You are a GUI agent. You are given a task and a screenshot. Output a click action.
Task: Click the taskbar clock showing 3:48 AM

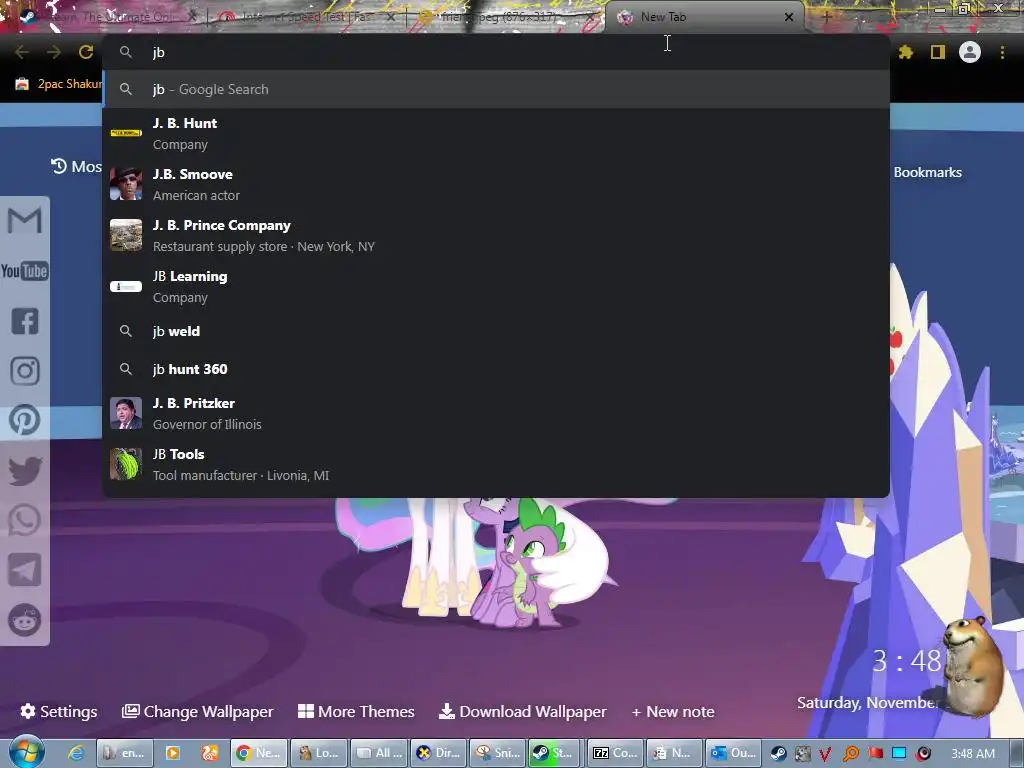[x=973, y=754]
